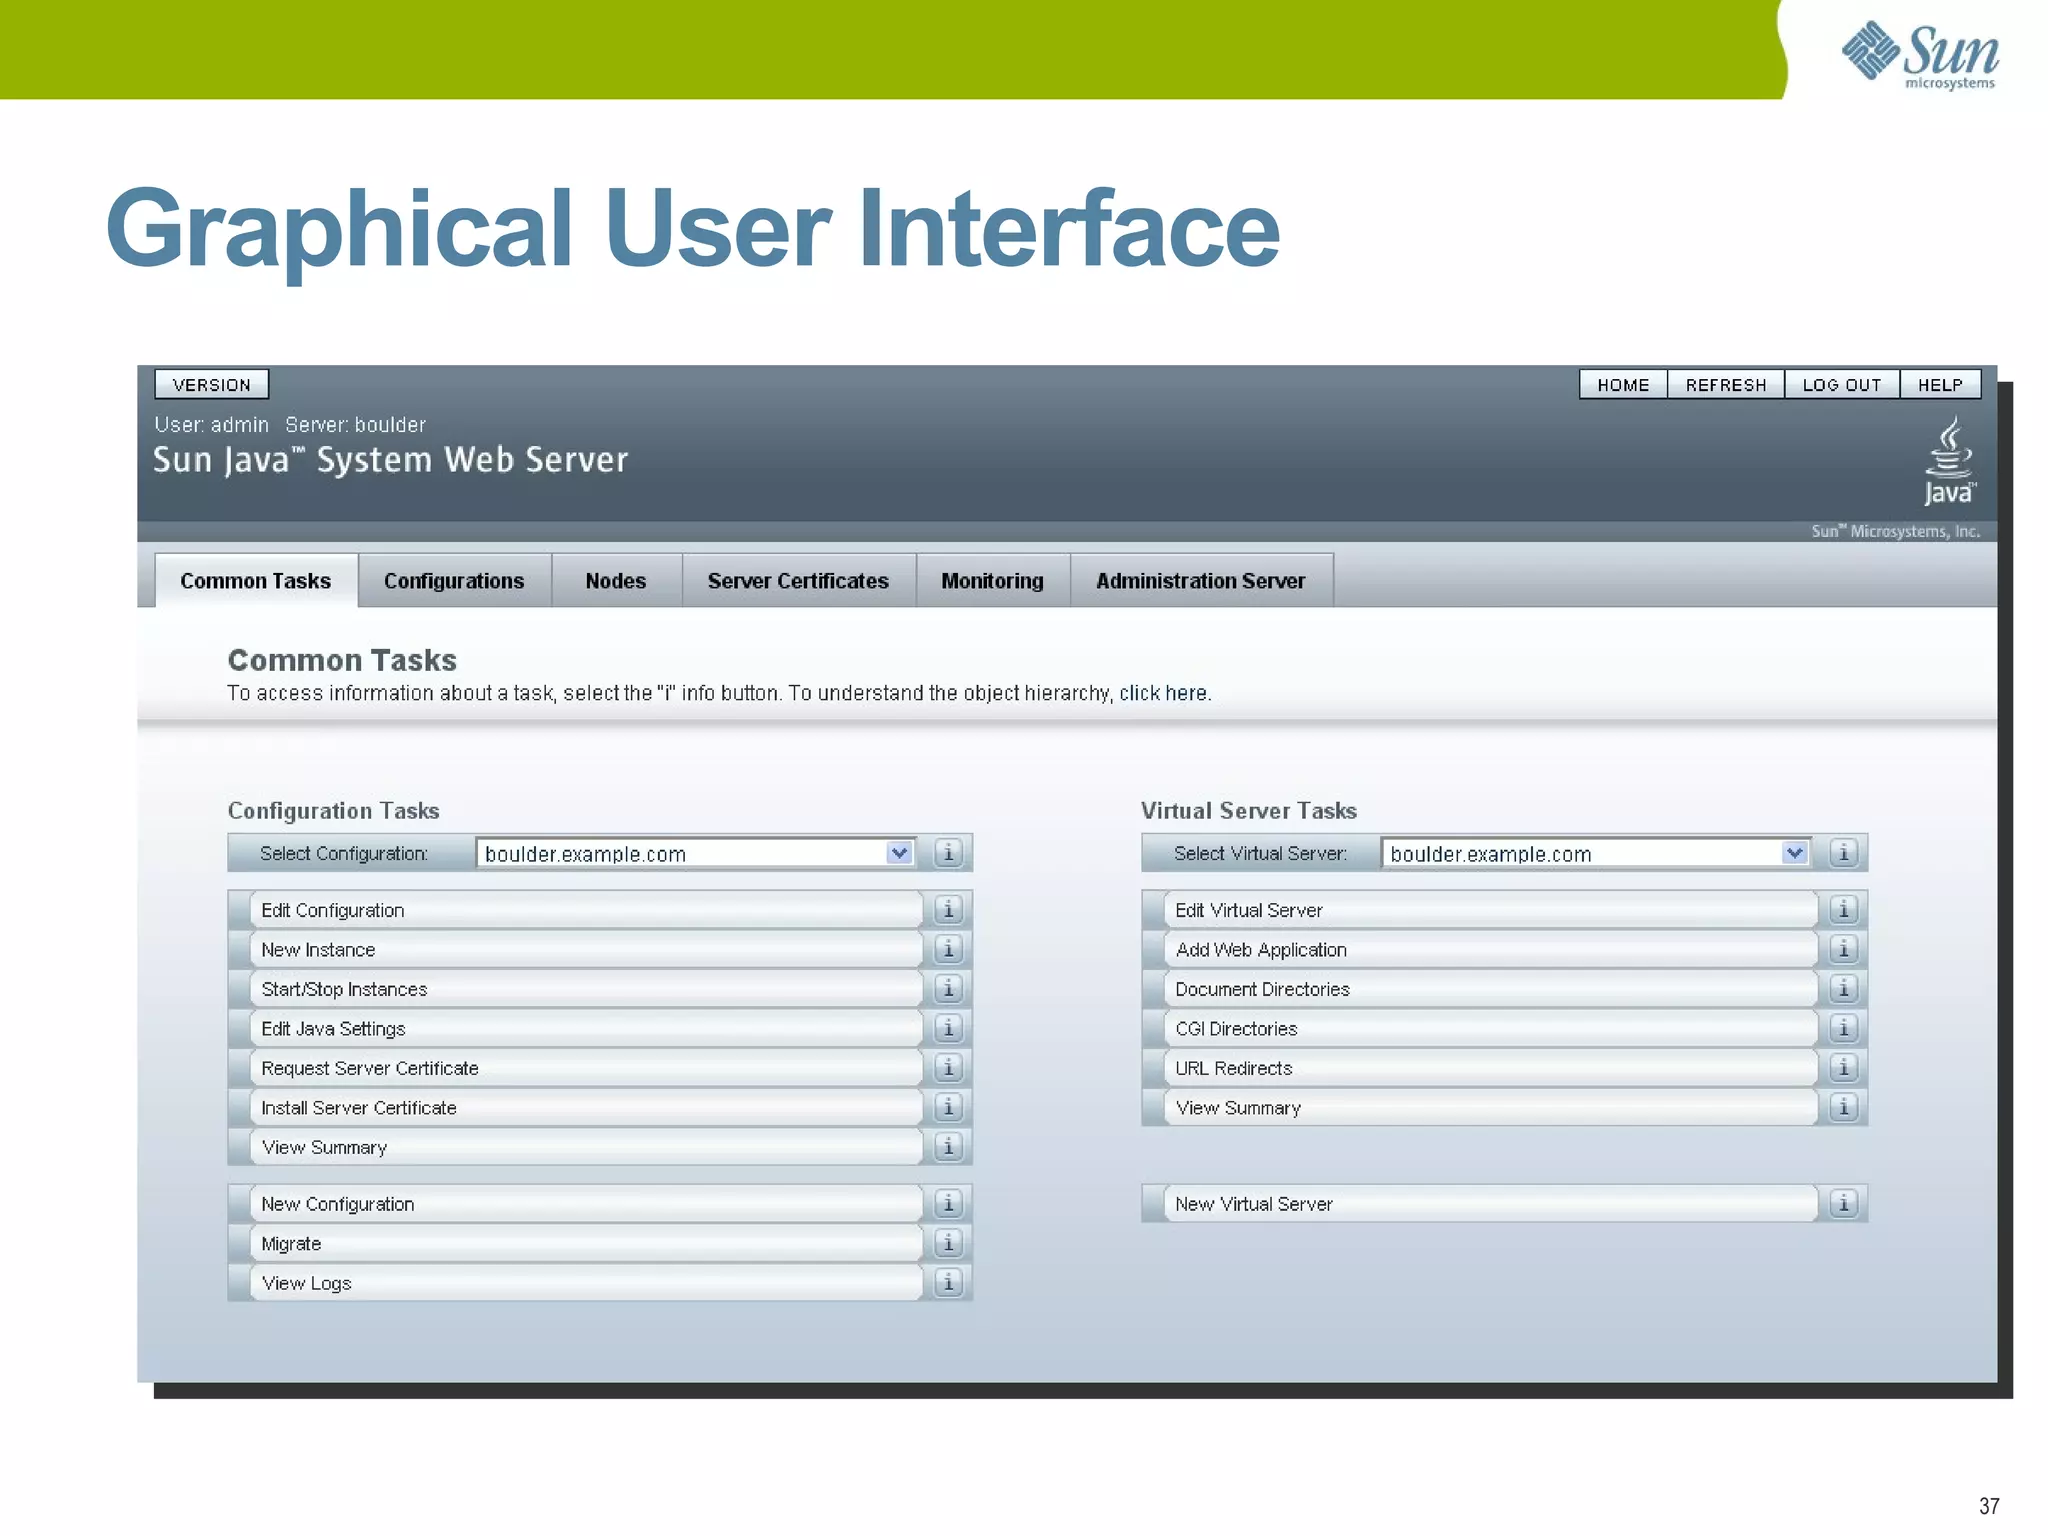Screen dimensions: 2048x1536
Task: Click info icon for Edit Virtual Server
Action: (1843, 909)
